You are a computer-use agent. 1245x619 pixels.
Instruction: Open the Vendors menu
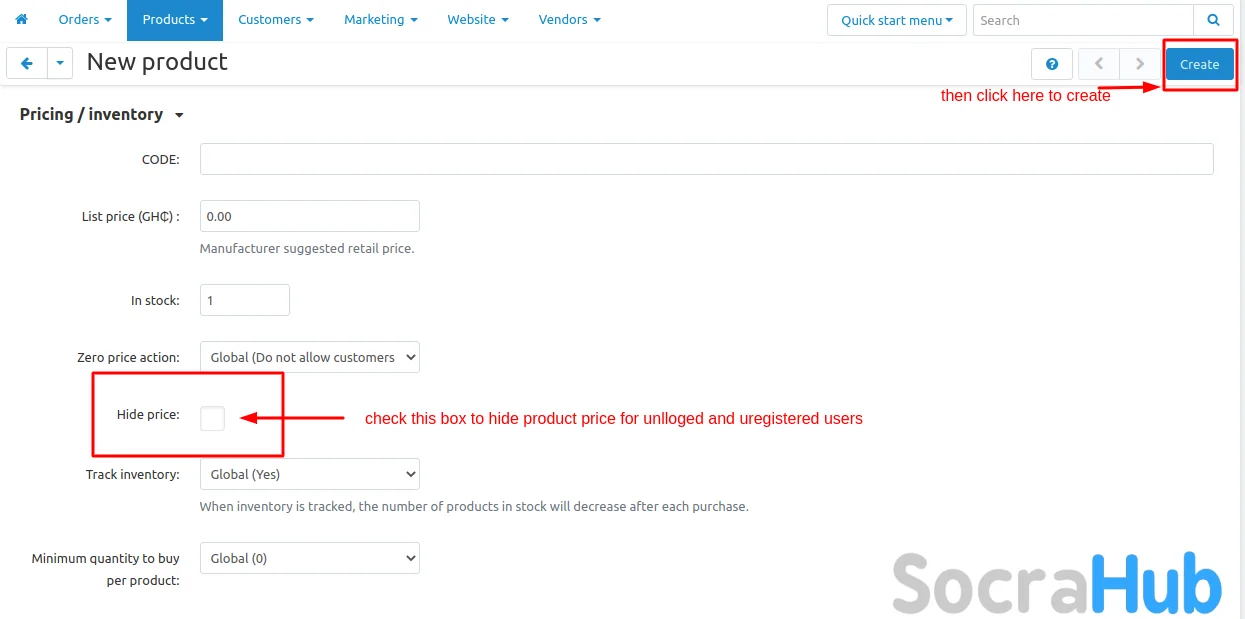(x=569, y=19)
